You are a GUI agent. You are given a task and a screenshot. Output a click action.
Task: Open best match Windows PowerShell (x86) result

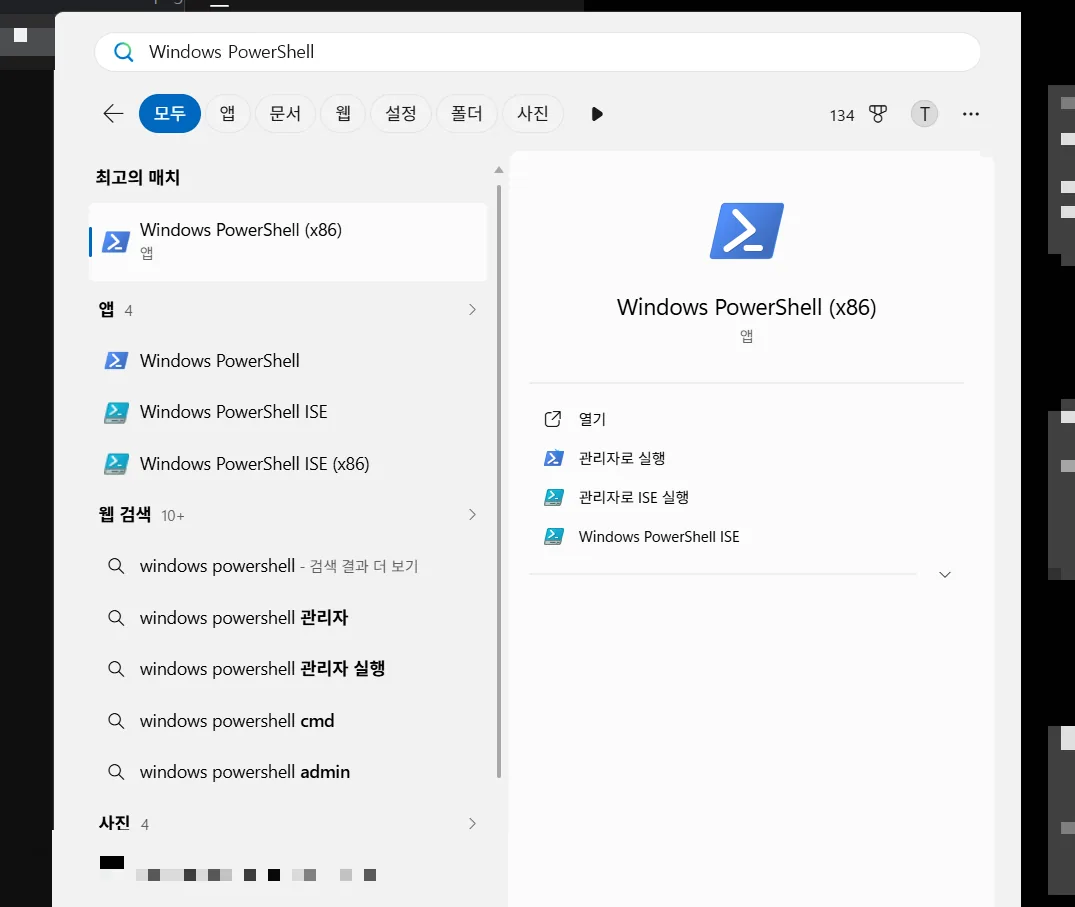288,241
